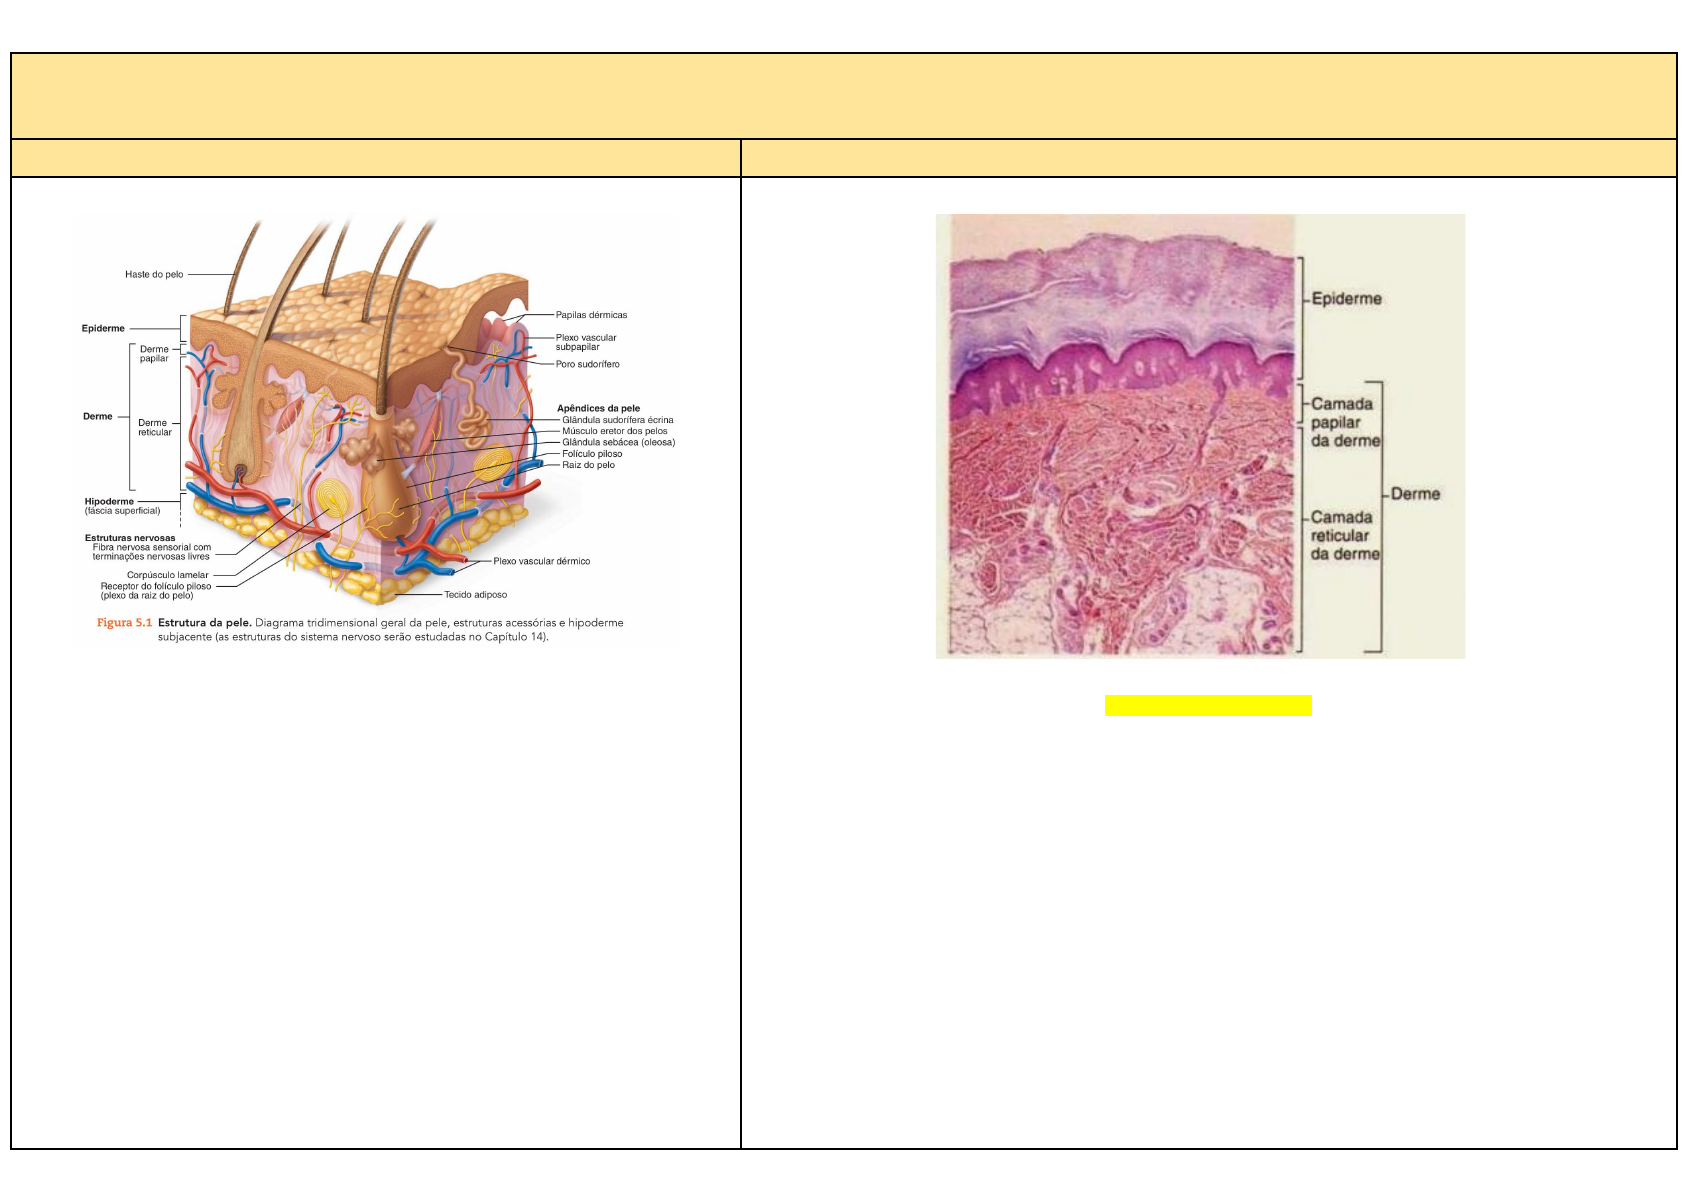The width and height of the screenshot is (1684, 1191).
Task: Click the 'Plexo vascular dérmico' label
Action: (x=541, y=561)
